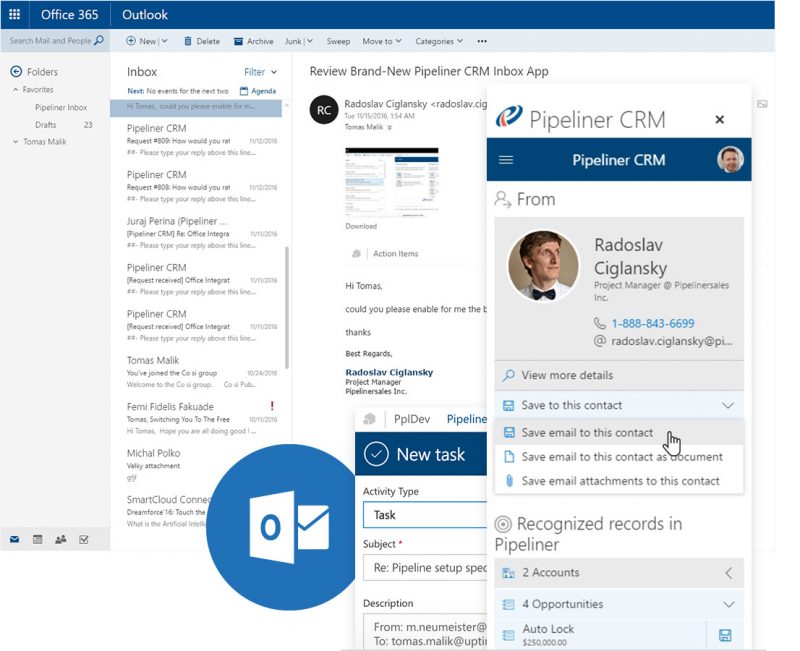Screen dimensions: 800x651
Task: Click the RC sender avatar
Action: click(324, 110)
